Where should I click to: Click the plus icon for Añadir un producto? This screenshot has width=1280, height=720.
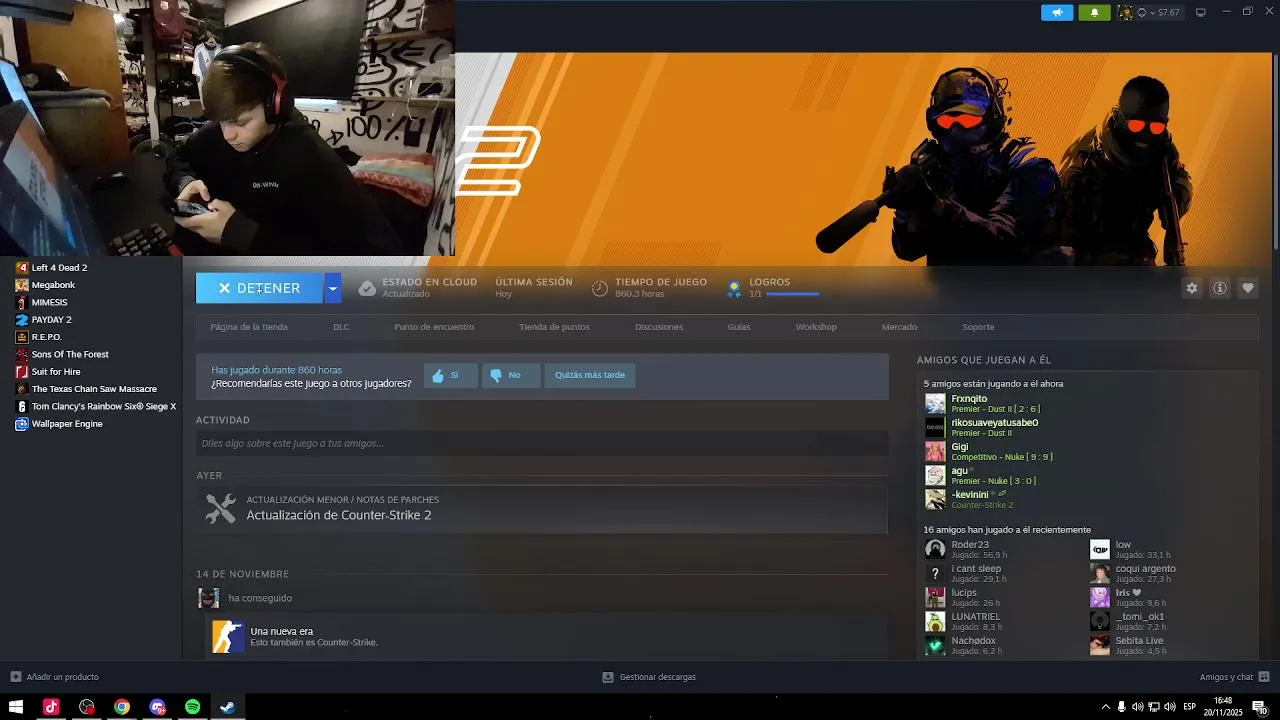(x=15, y=677)
